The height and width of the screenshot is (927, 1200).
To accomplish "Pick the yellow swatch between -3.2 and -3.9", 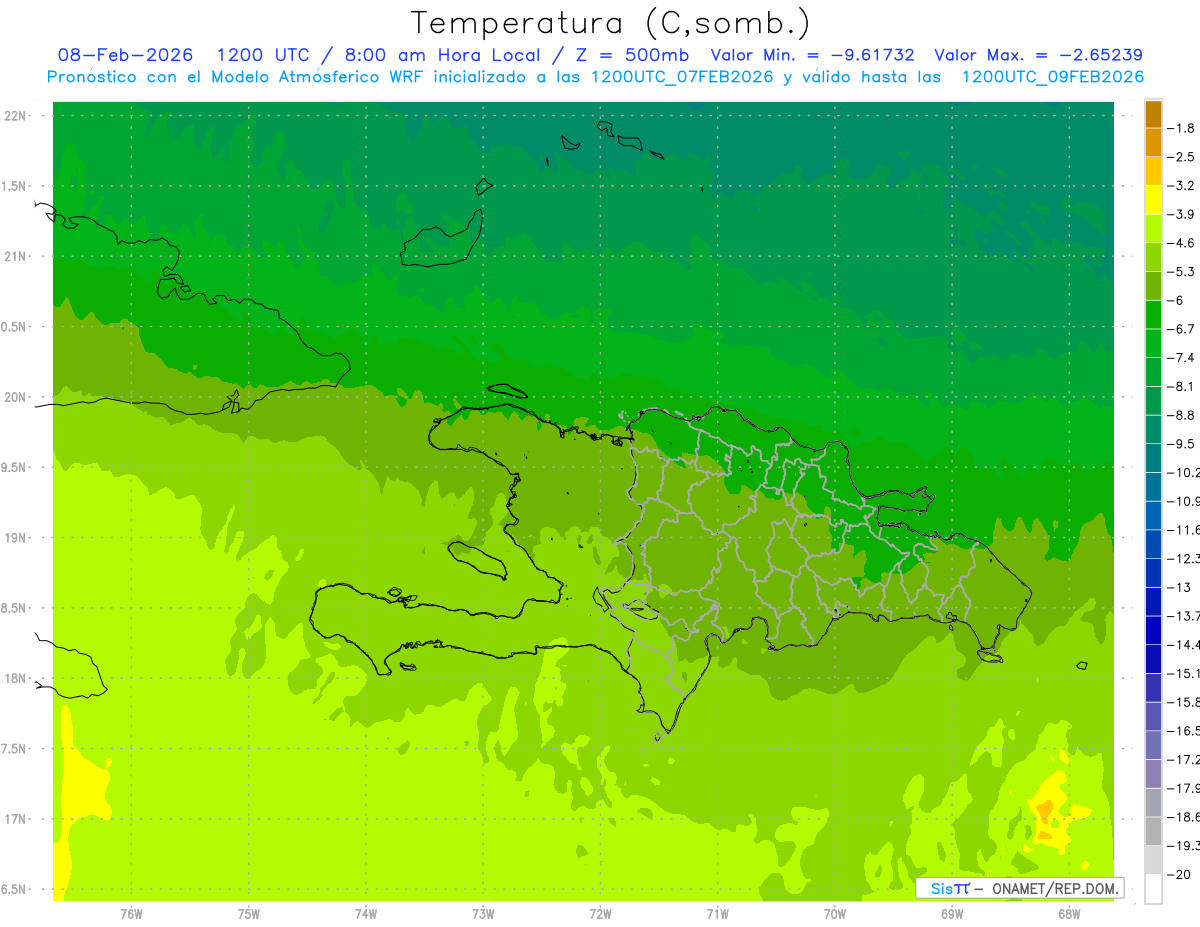I will click(1153, 200).
